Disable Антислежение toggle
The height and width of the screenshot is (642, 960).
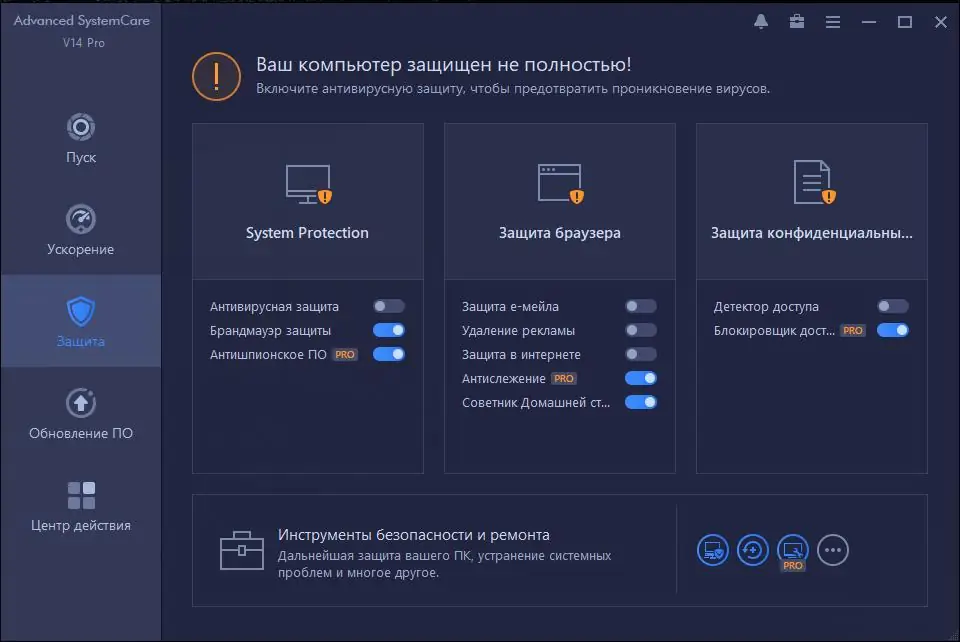click(x=641, y=378)
